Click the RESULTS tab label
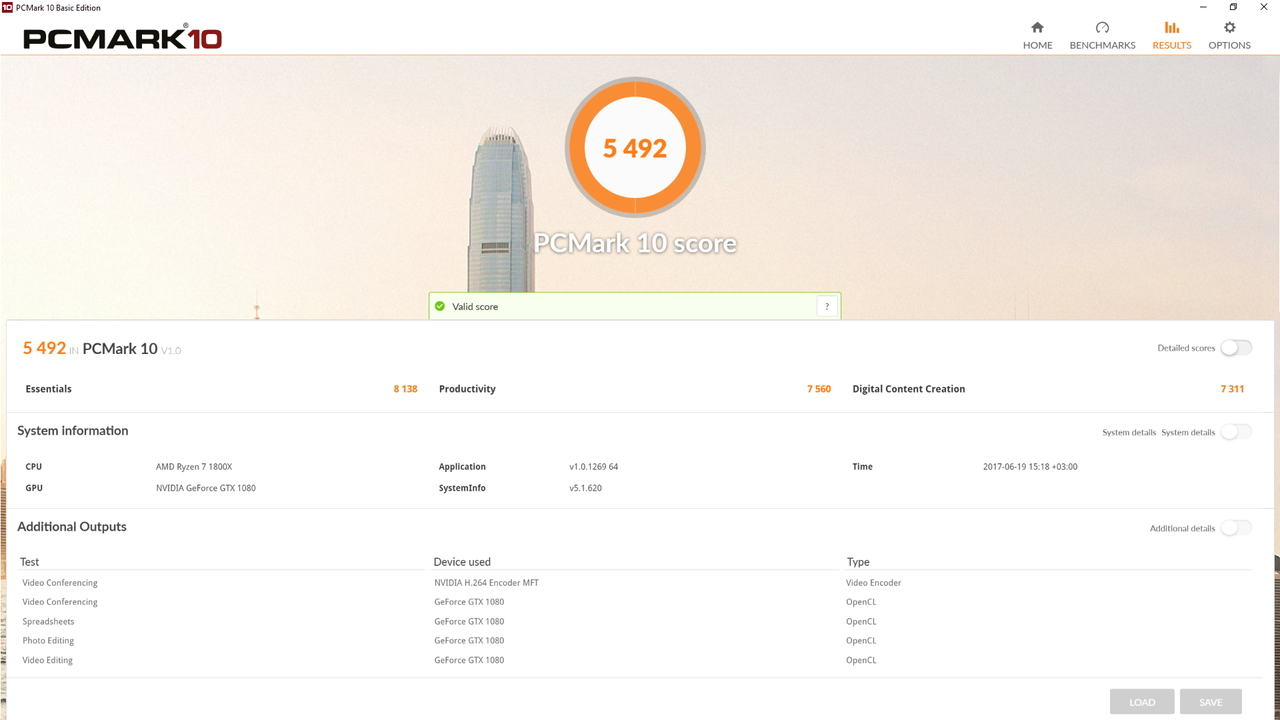 tap(1171, 45)
